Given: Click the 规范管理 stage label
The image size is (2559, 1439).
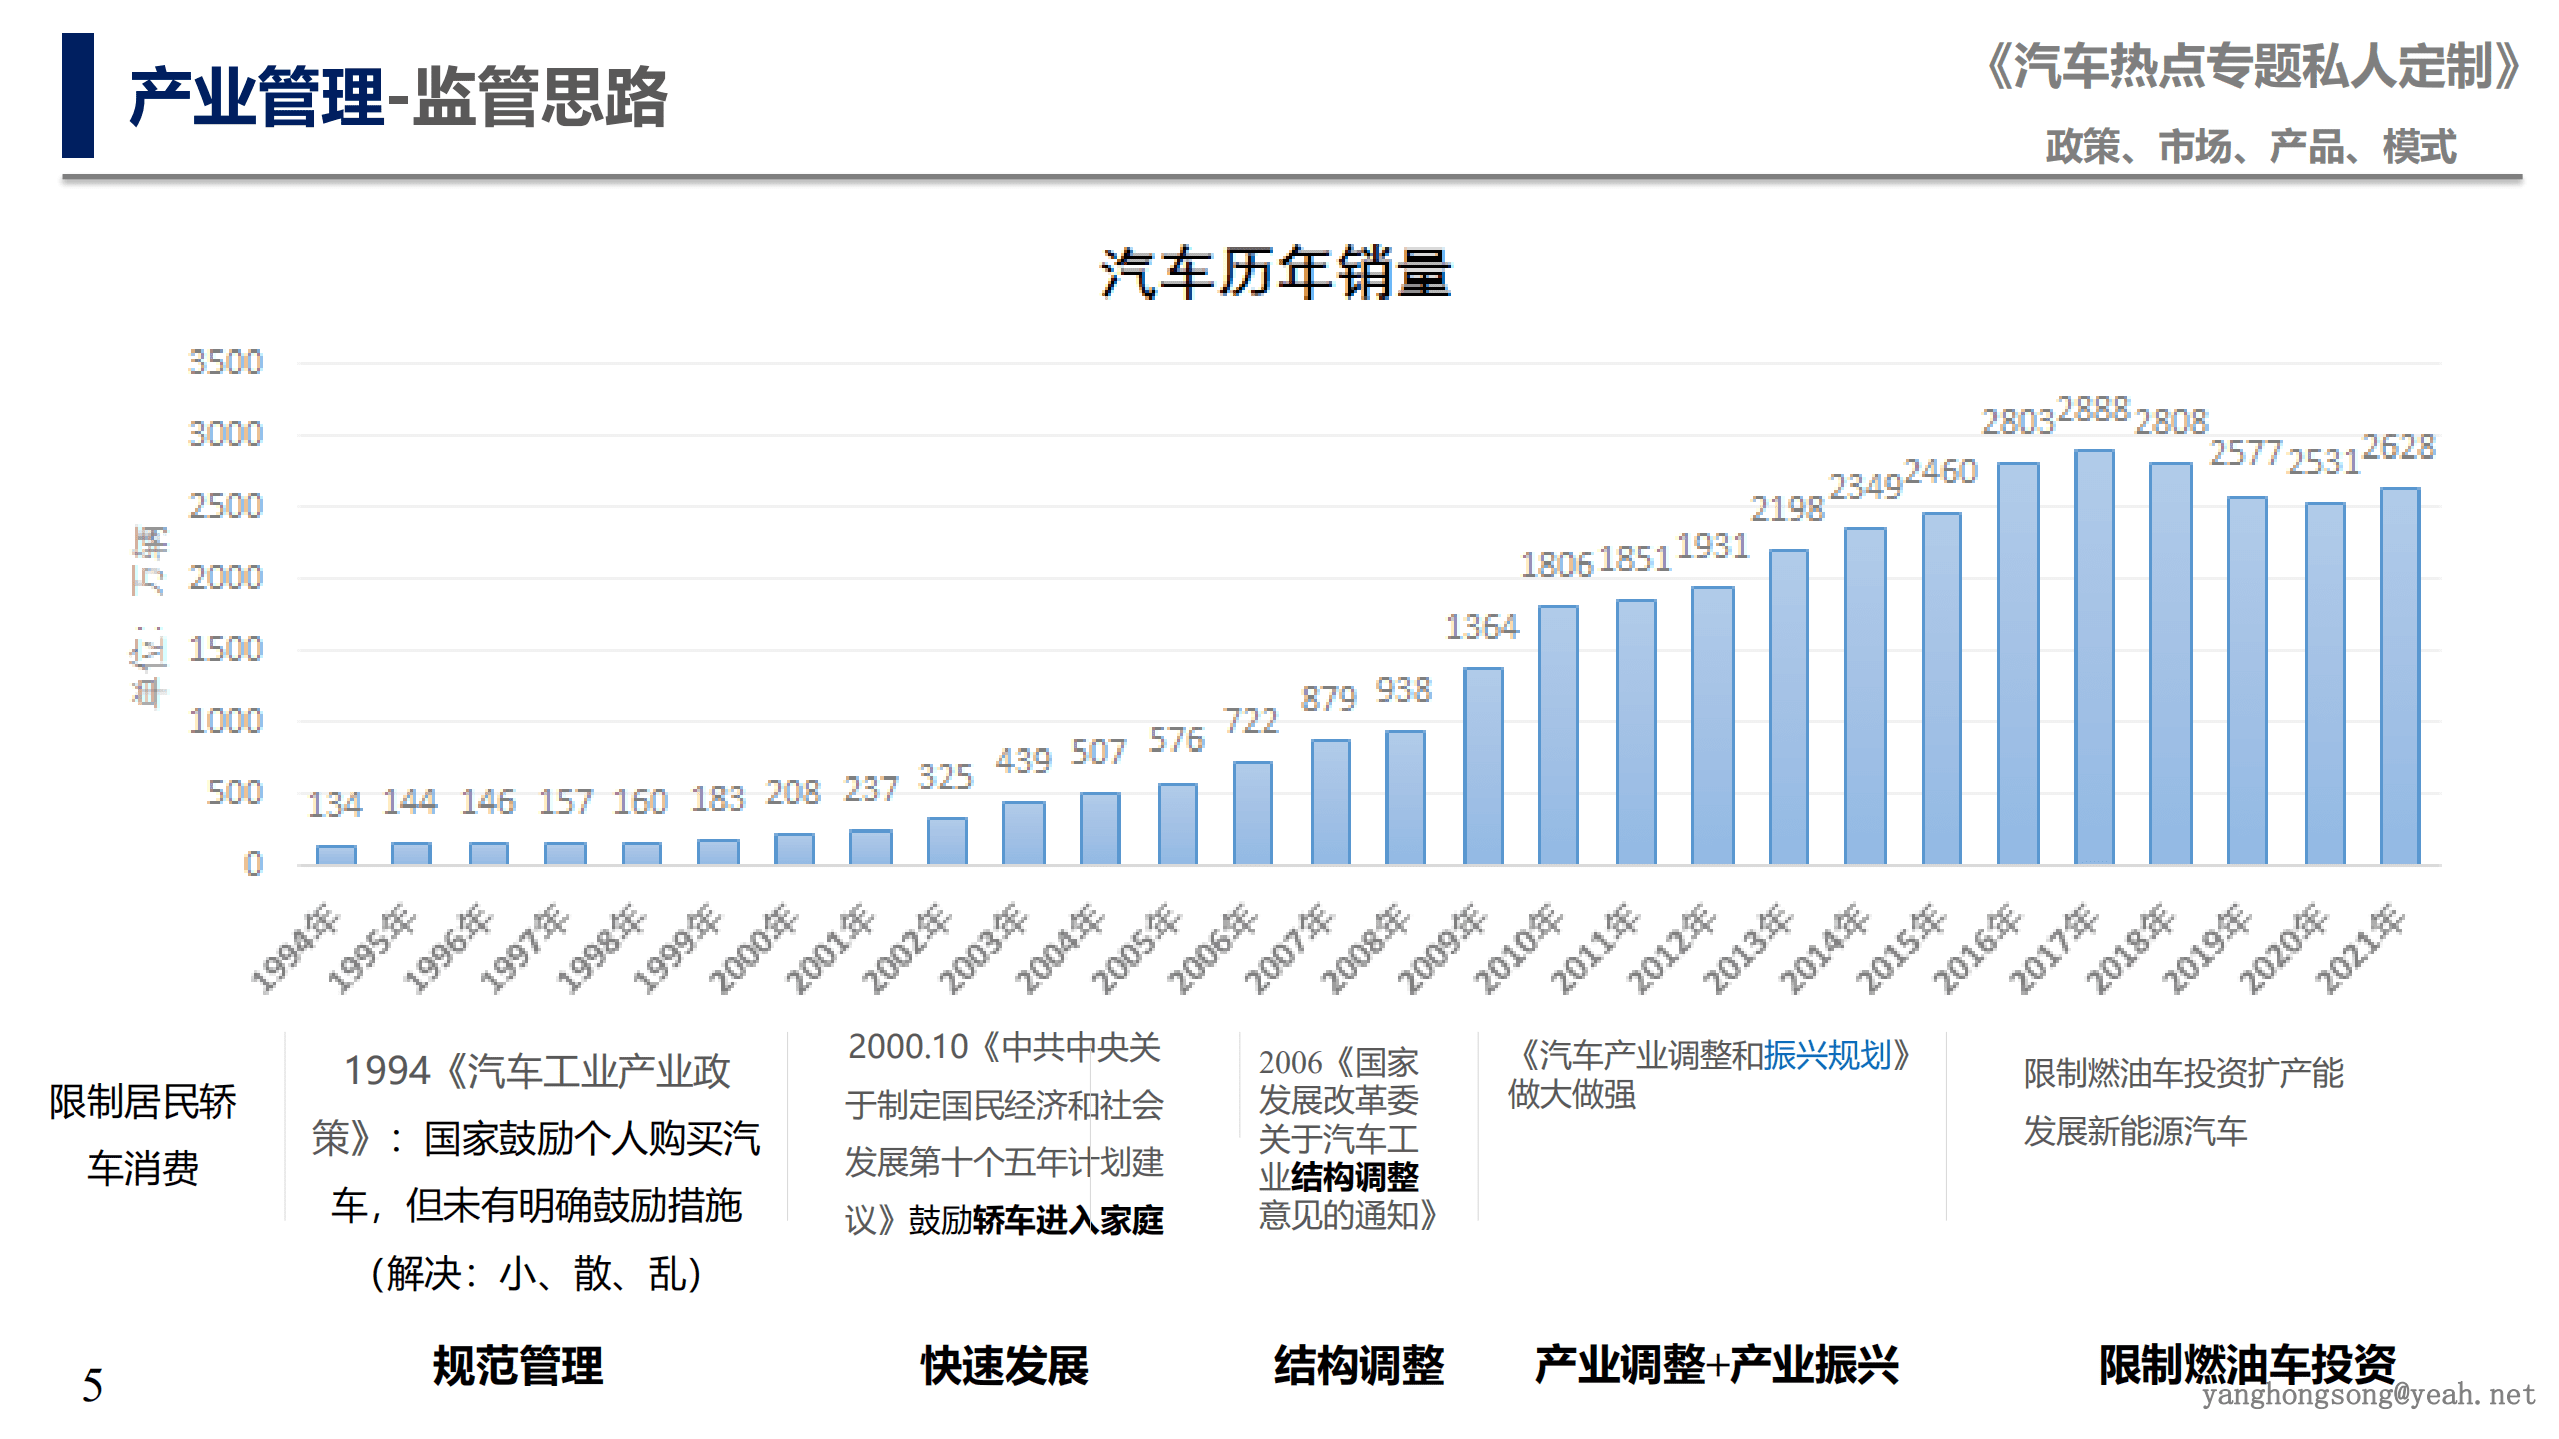Looking at the screenshot, I should tap(517, 1361).
